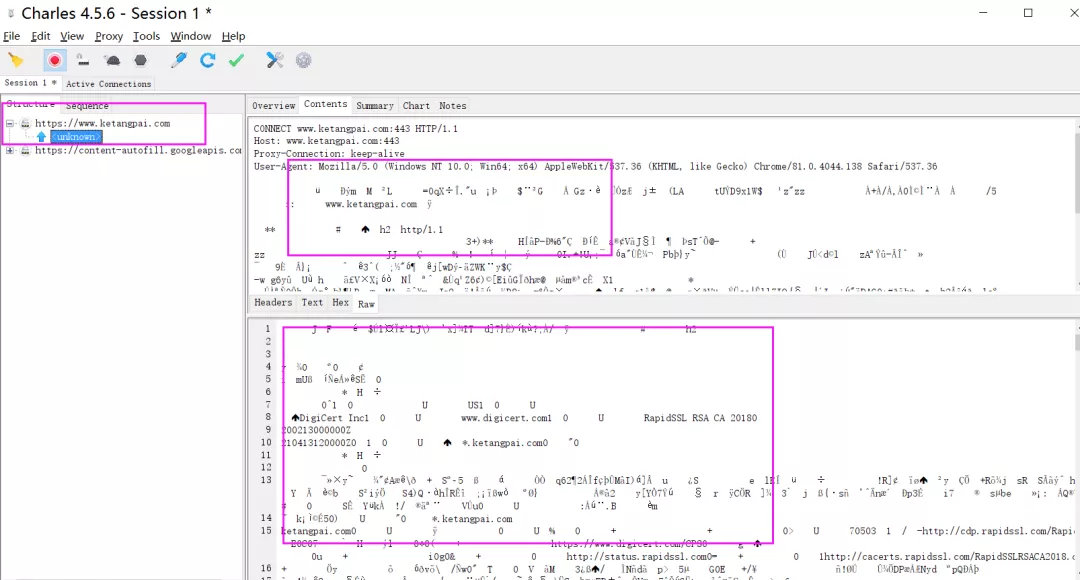
Task: Minimize the Charles window
Action: (983, 12)
